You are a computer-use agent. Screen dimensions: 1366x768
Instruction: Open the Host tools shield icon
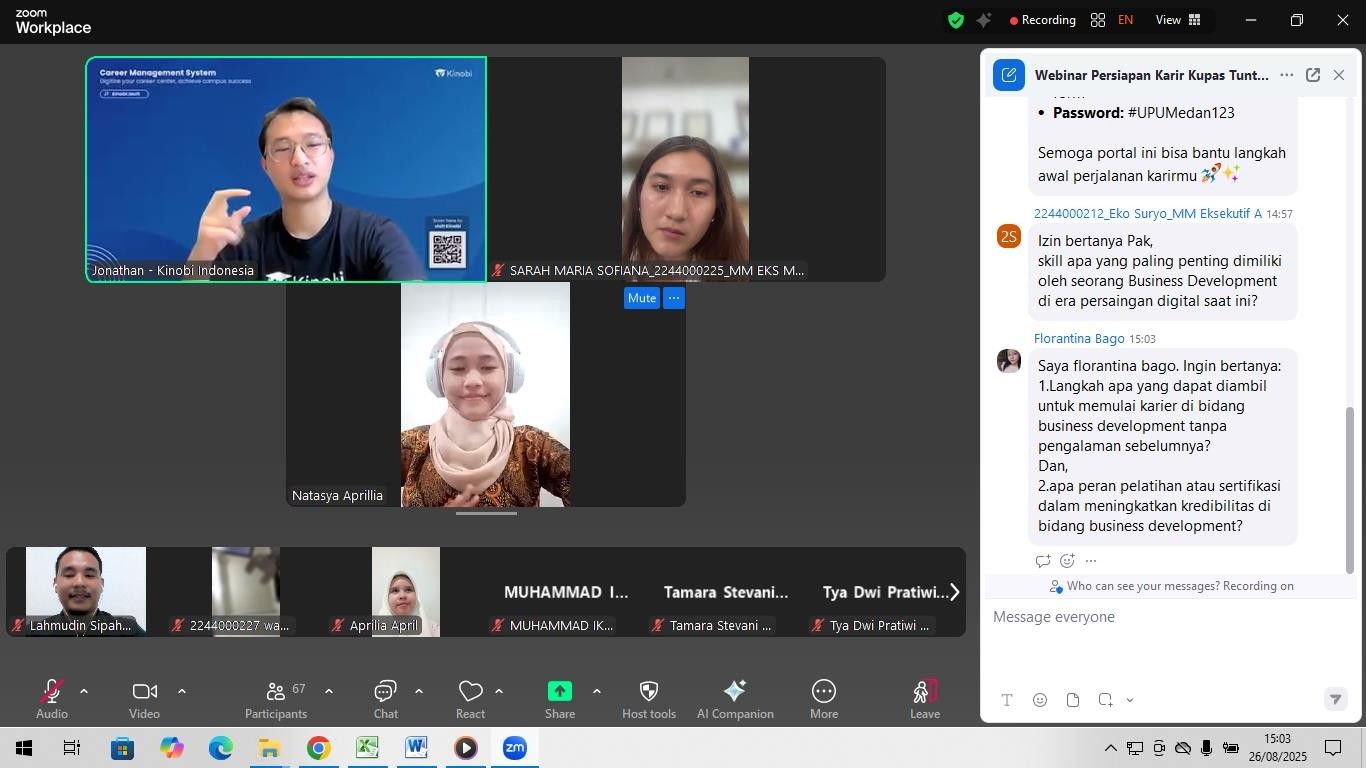pos(648,698)
